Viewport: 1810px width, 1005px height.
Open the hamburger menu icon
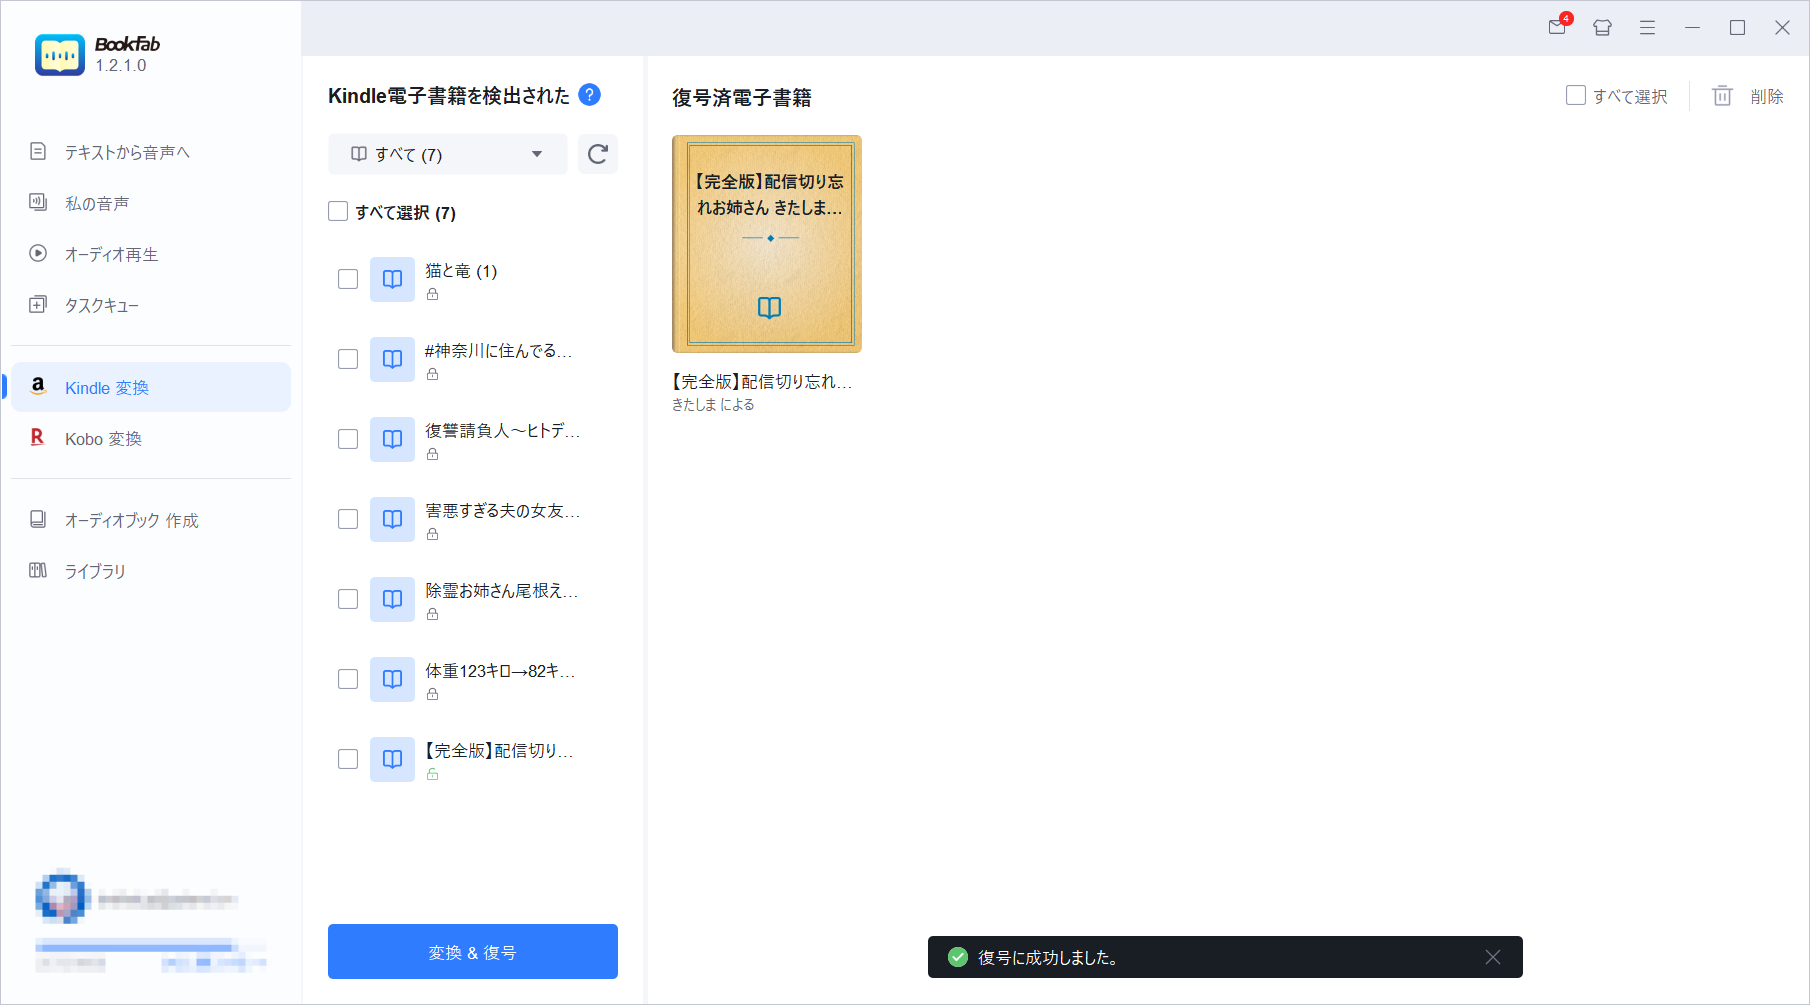pyautogui.click(x=1646, y=28)
